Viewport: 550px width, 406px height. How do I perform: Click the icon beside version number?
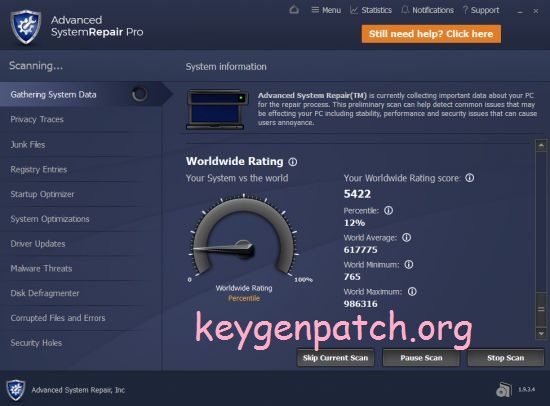(x=504, y=390)
